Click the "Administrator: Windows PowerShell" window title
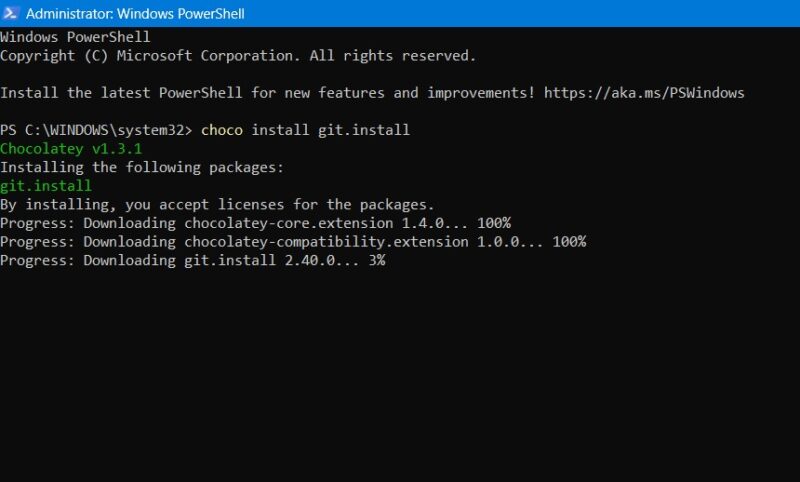 coord(134,14)
